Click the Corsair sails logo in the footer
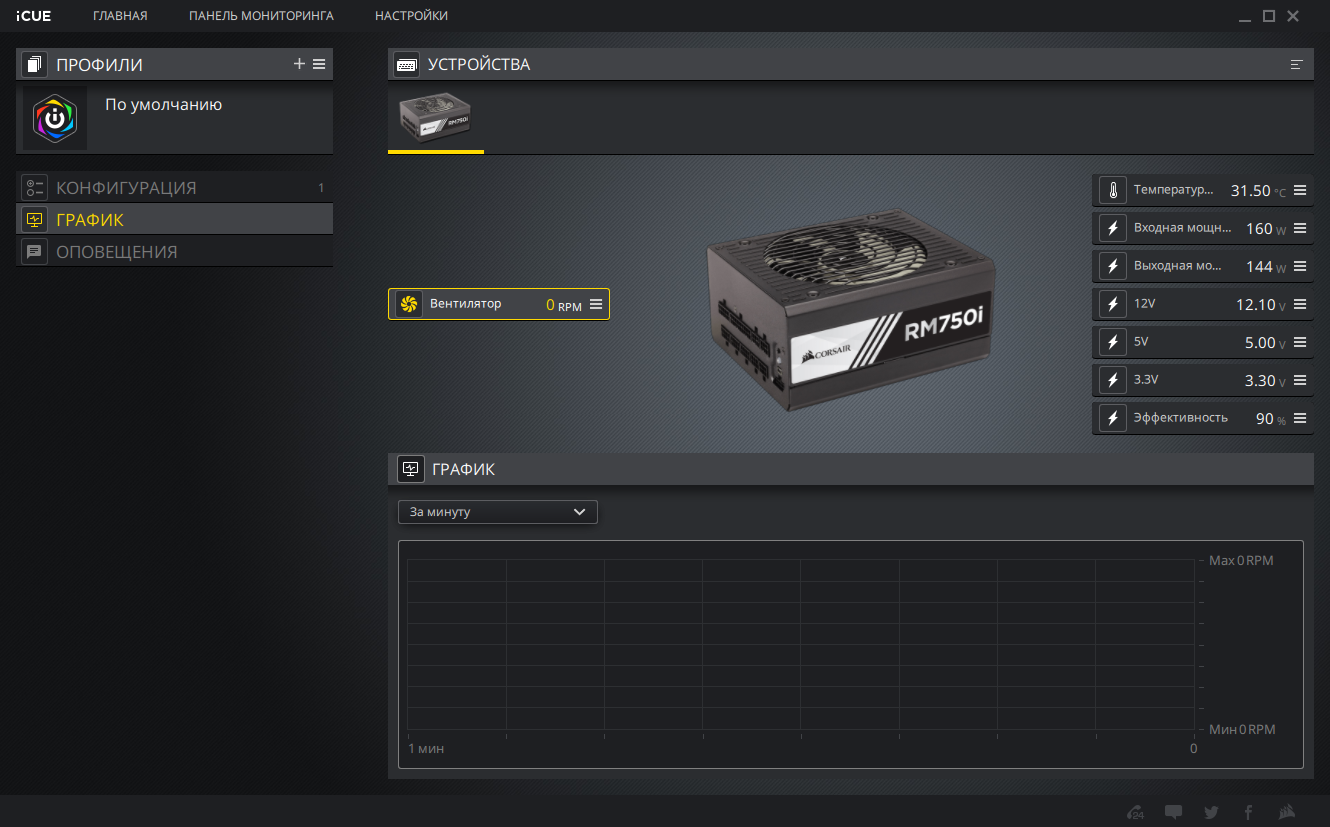1330x827 pixels. click(1288, 812)
